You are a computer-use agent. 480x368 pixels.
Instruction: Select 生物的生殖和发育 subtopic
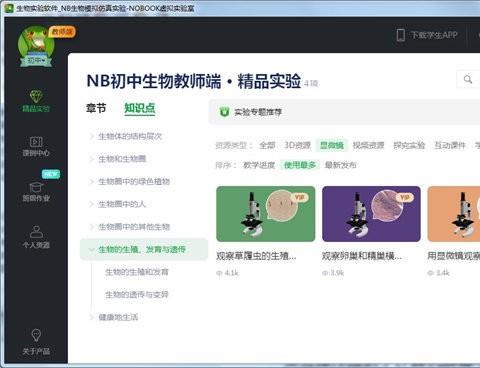click(x=137, y=272)
